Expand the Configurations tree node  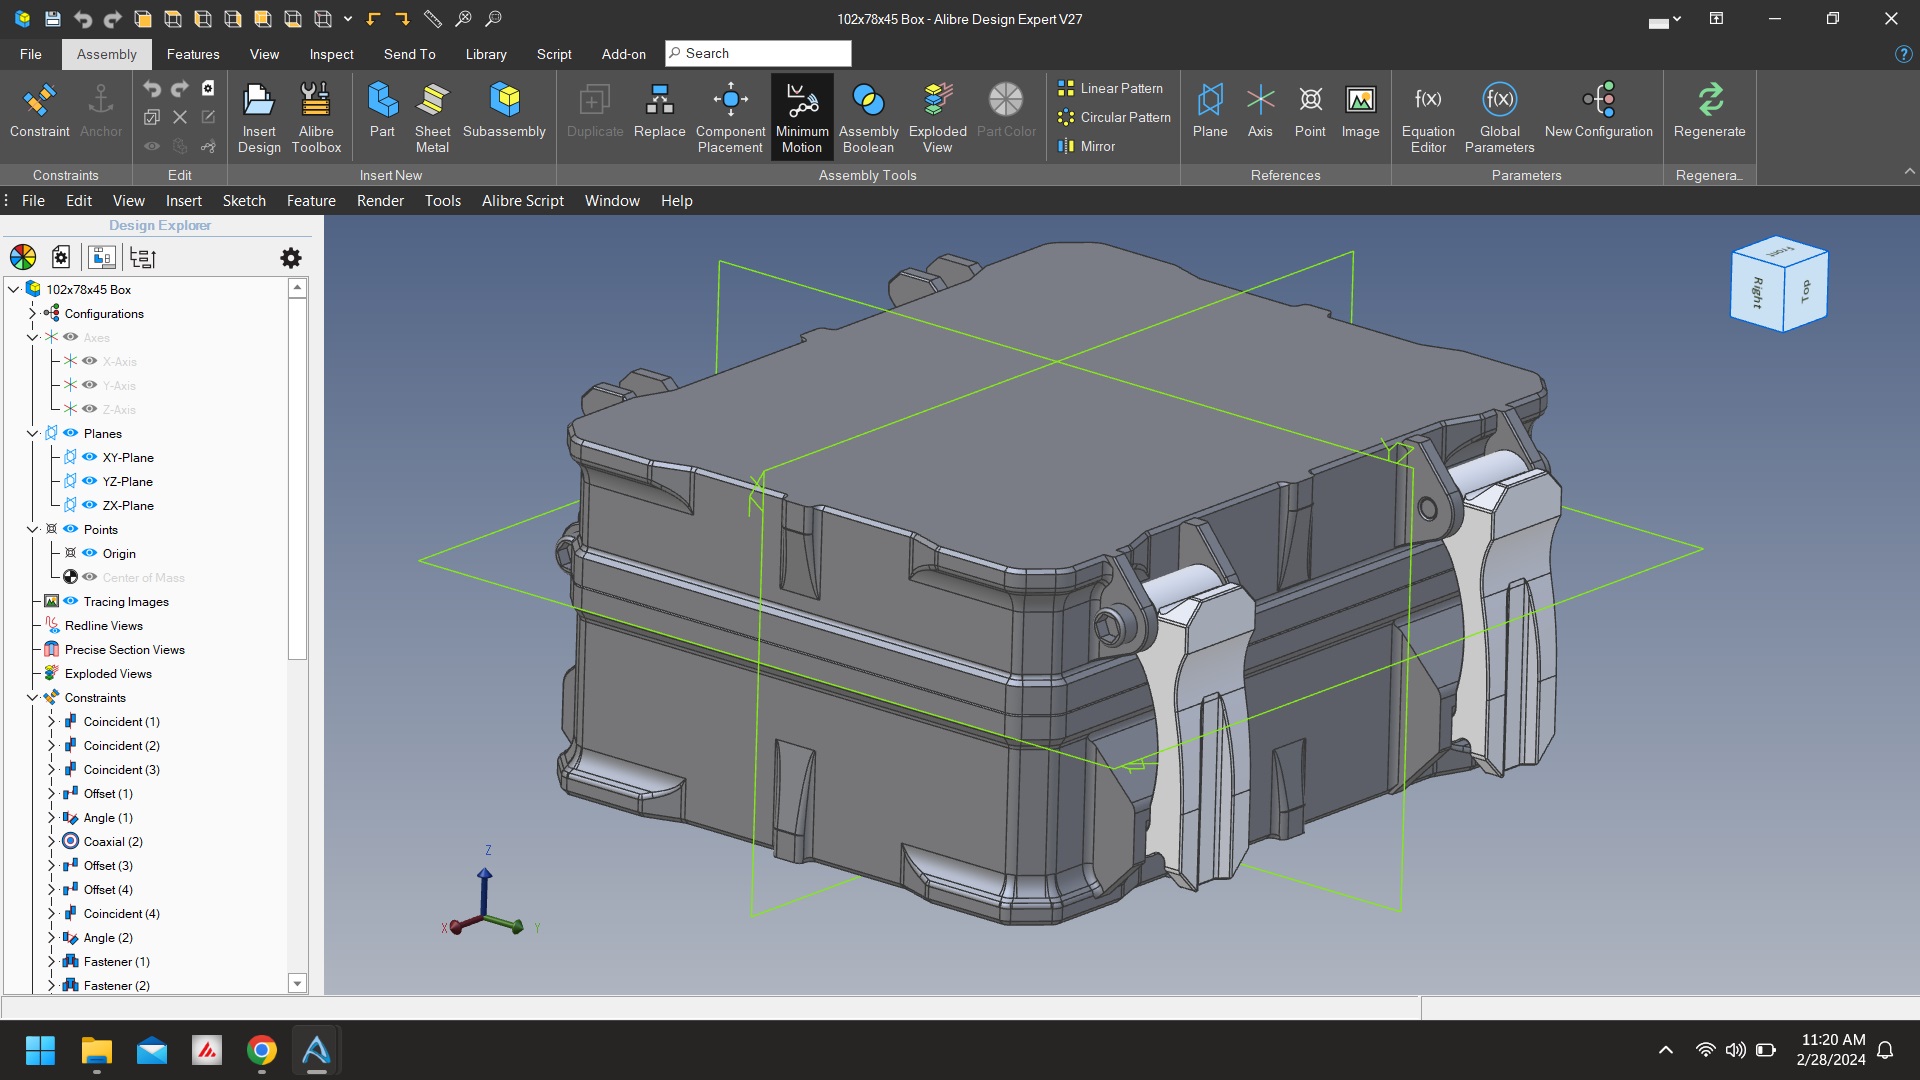pyautogui.click(x=32, y=313)
